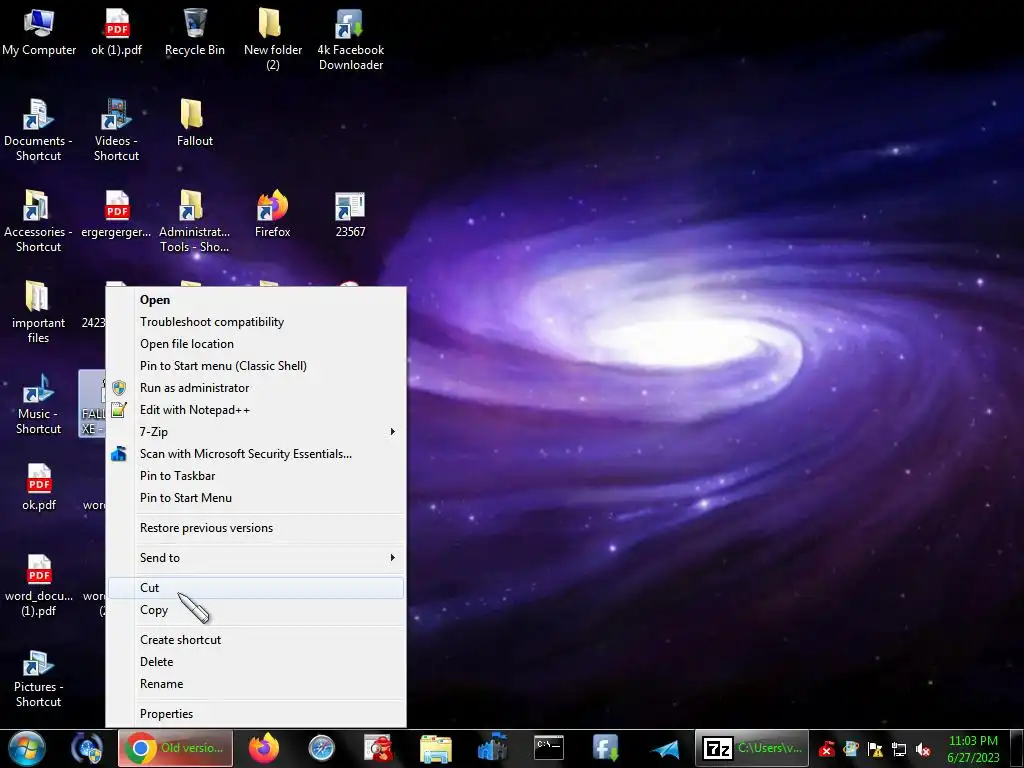Open the Command Prompt taskbar icon
Screen dimensions: 1024x768
pyautogui.click(x=549, y=748)
